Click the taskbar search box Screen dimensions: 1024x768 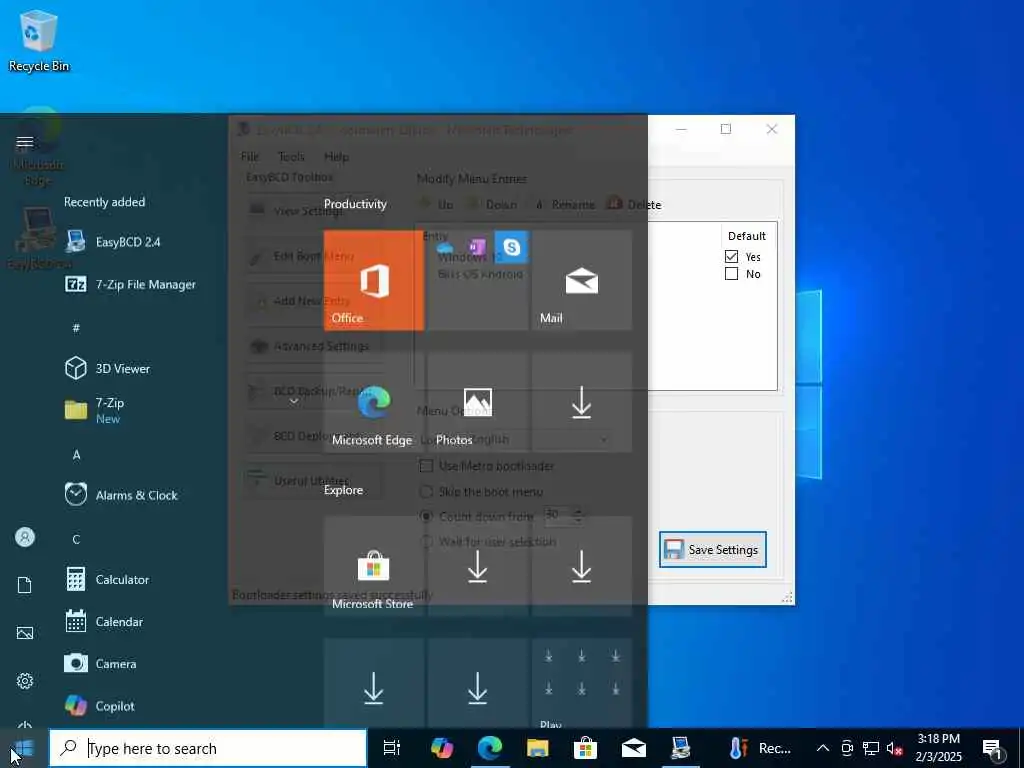click(208, 748)
